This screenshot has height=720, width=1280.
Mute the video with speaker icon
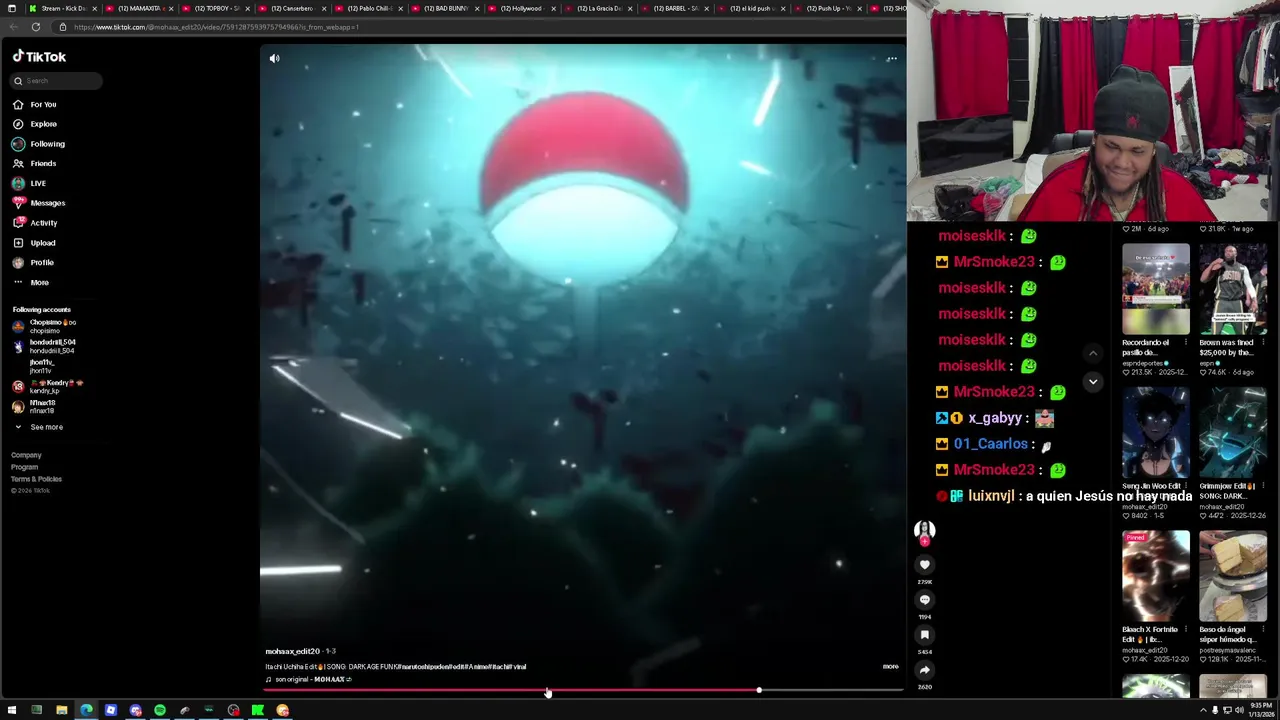tap(274, 58)
